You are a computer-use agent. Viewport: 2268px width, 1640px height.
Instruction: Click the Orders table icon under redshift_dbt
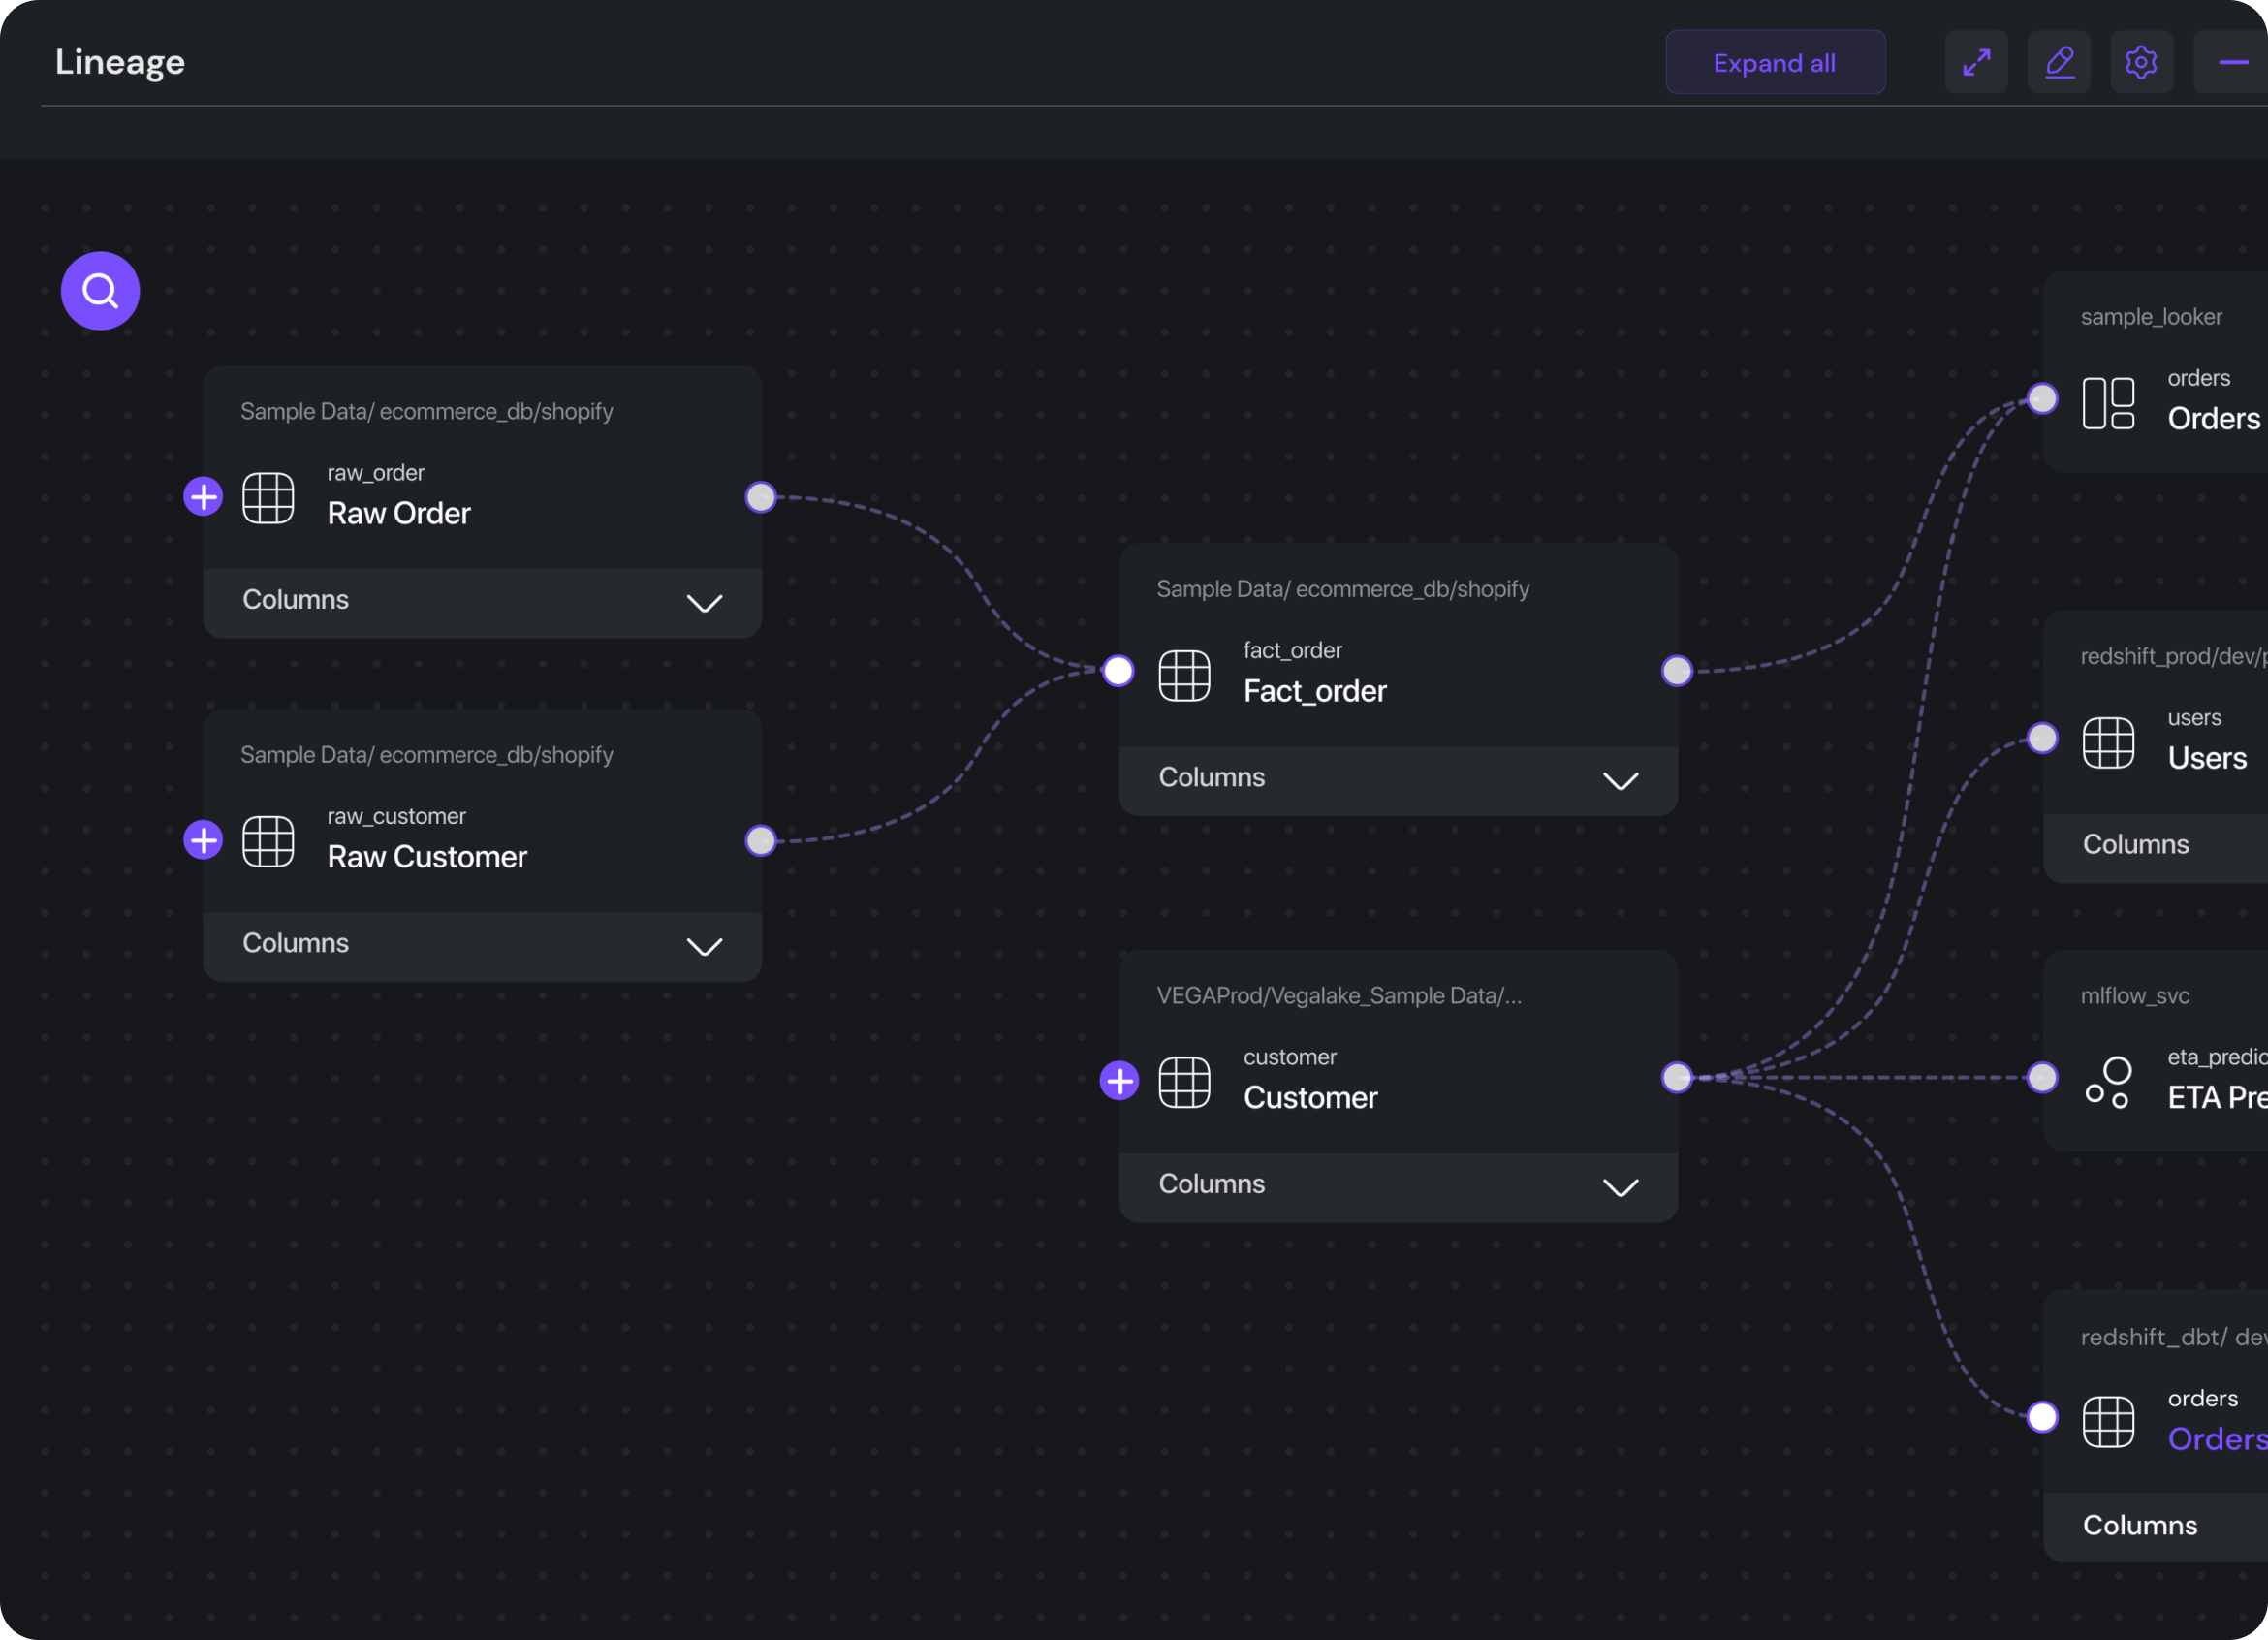2110,1422
